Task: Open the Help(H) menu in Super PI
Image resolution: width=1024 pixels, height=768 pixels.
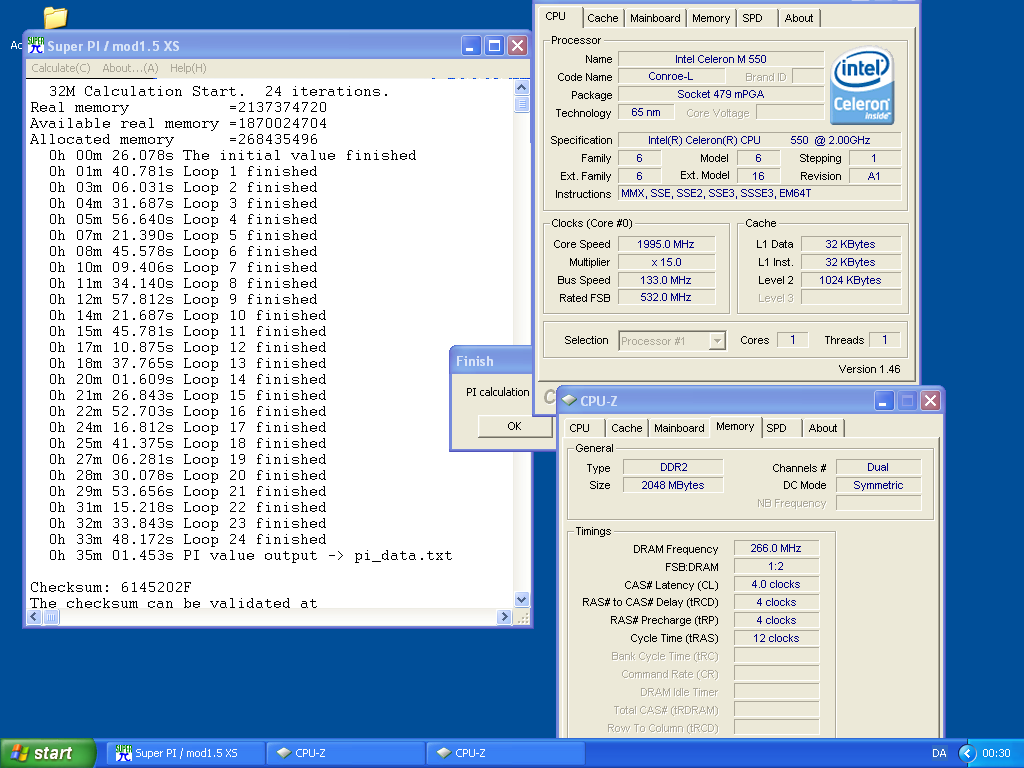Action: pyautogui.click(x=188, y=68)
